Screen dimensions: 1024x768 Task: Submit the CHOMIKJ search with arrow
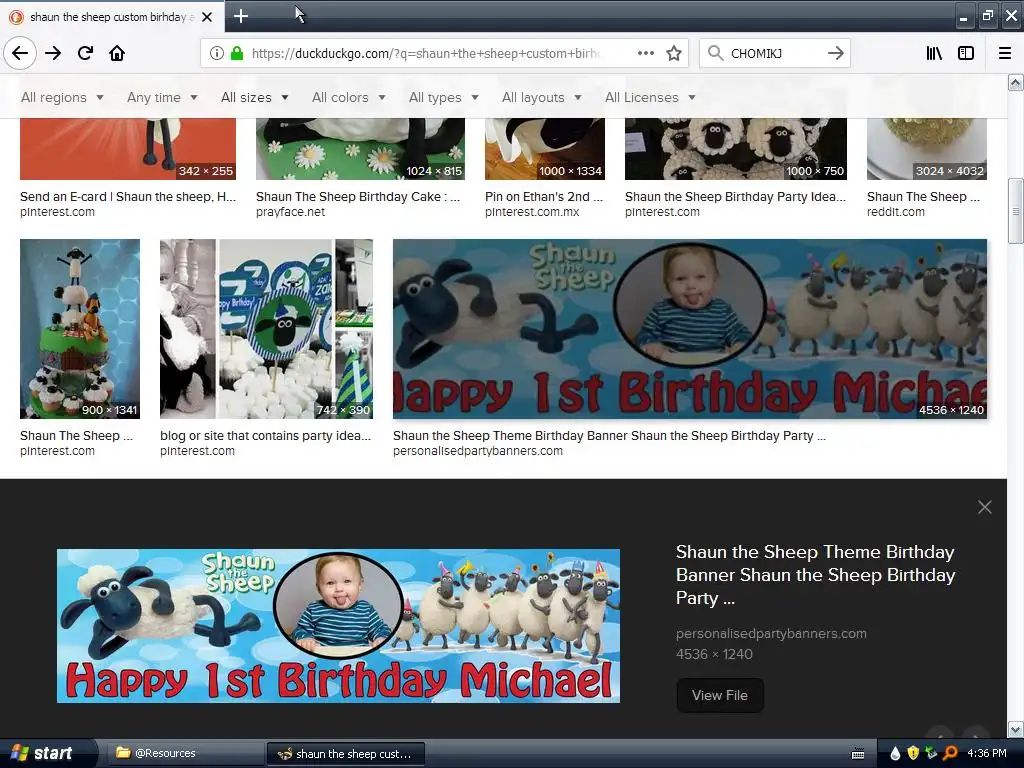[836, 53]
